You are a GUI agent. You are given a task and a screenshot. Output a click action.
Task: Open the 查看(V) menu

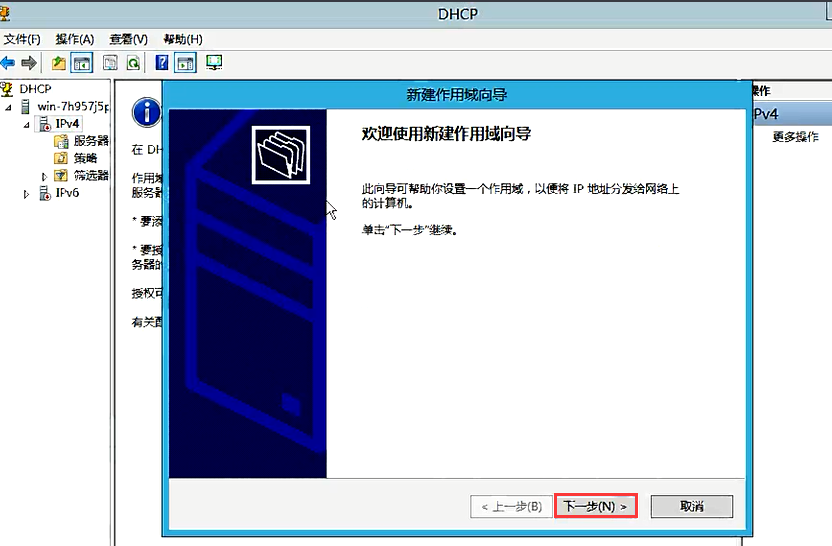(x=128, y=39)
